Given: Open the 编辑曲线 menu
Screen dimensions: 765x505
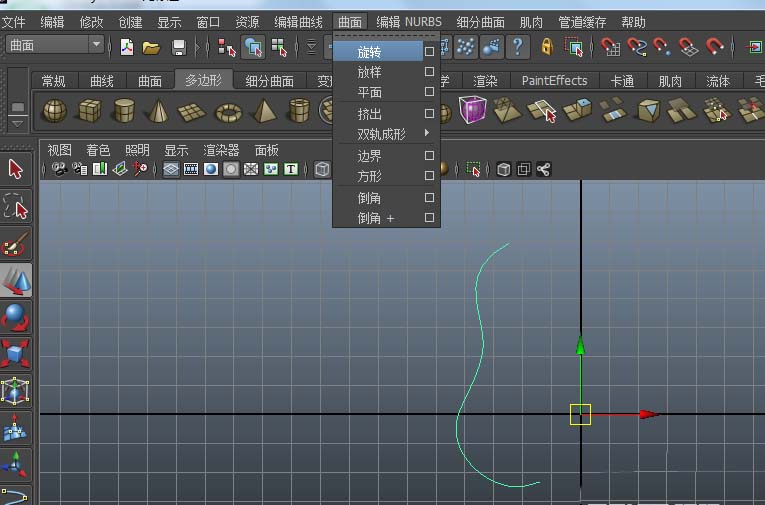Looking at the screenshot, I should [298, 22].
